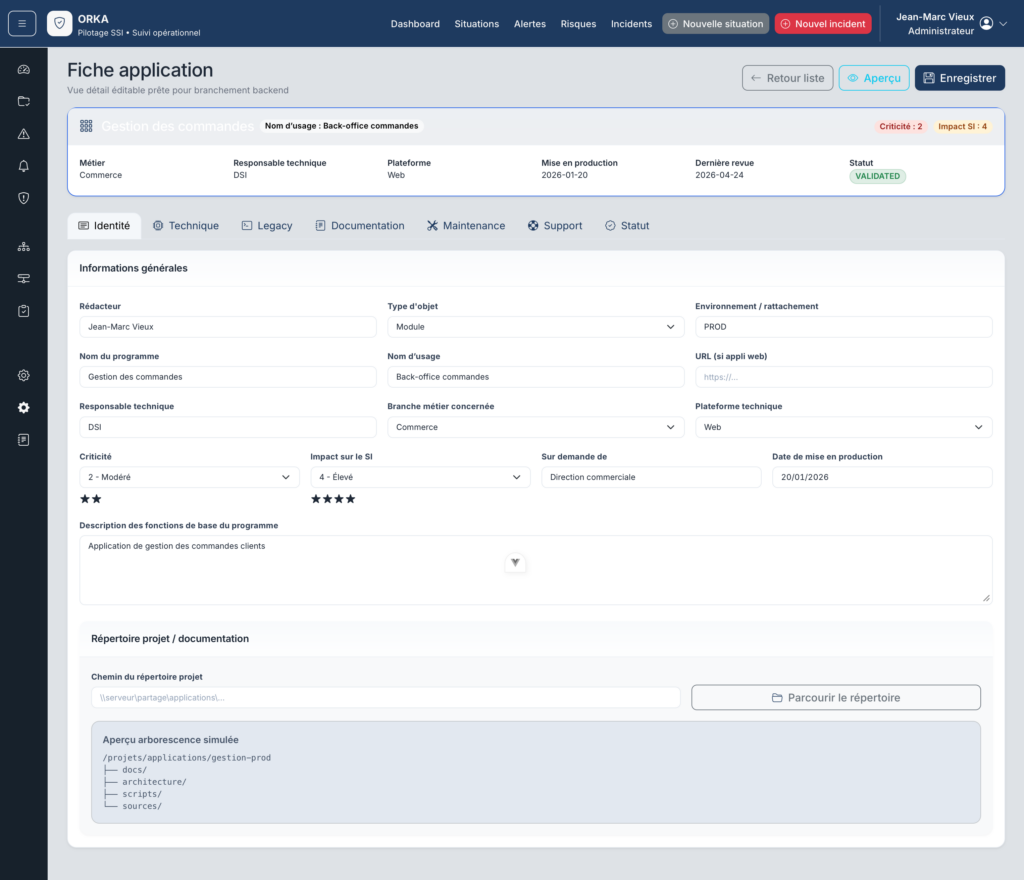
Task: Click the docs/ entry in the tree preview
Action: click(x=135, y=770)
